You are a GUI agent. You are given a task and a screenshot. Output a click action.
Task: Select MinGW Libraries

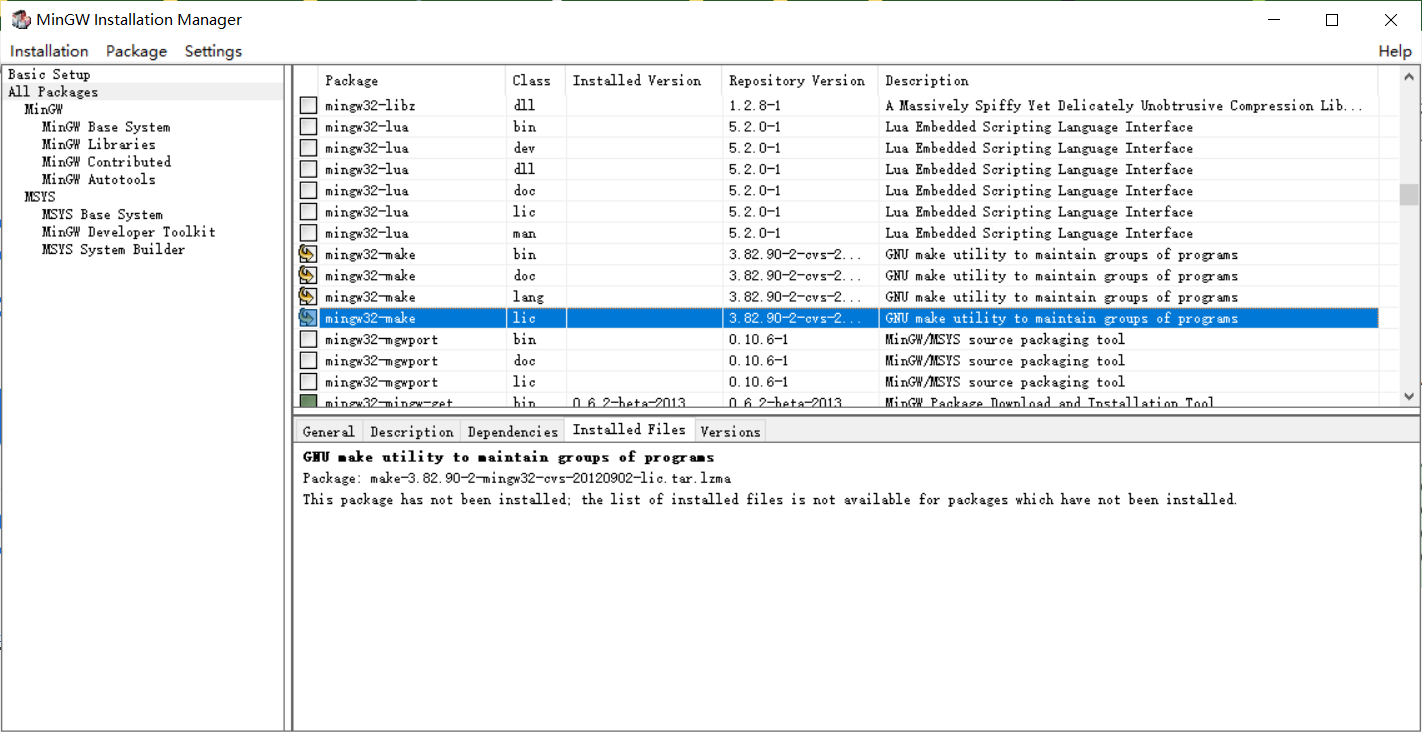[99, 144]
